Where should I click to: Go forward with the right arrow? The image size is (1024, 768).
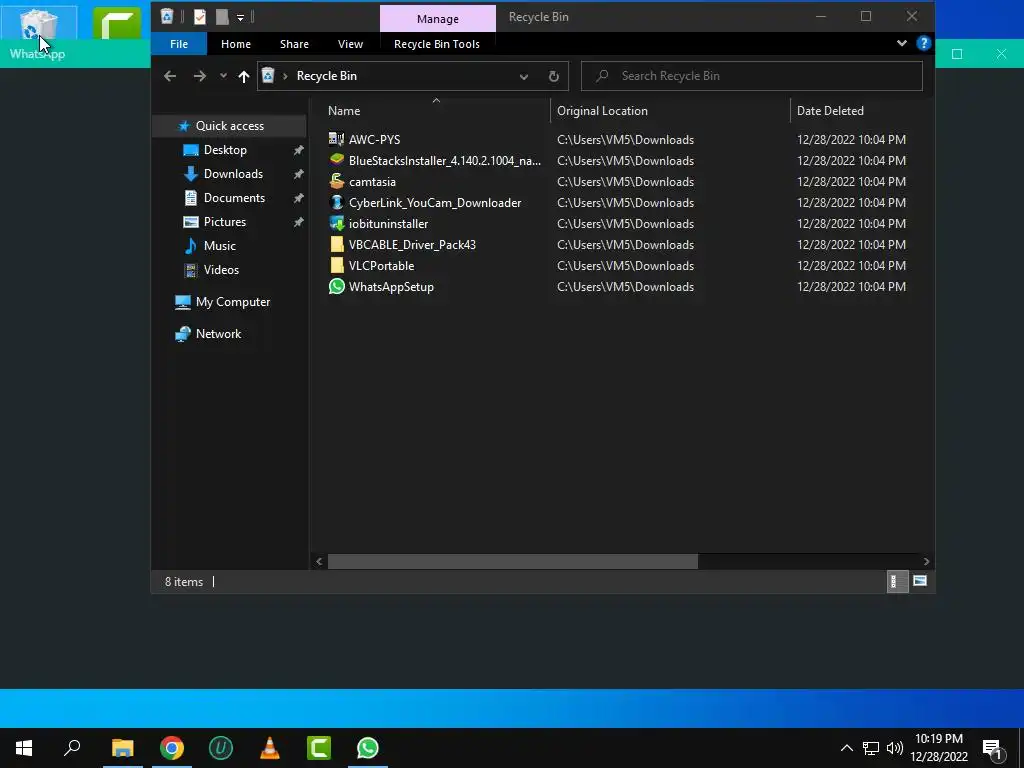pos(200,76)
